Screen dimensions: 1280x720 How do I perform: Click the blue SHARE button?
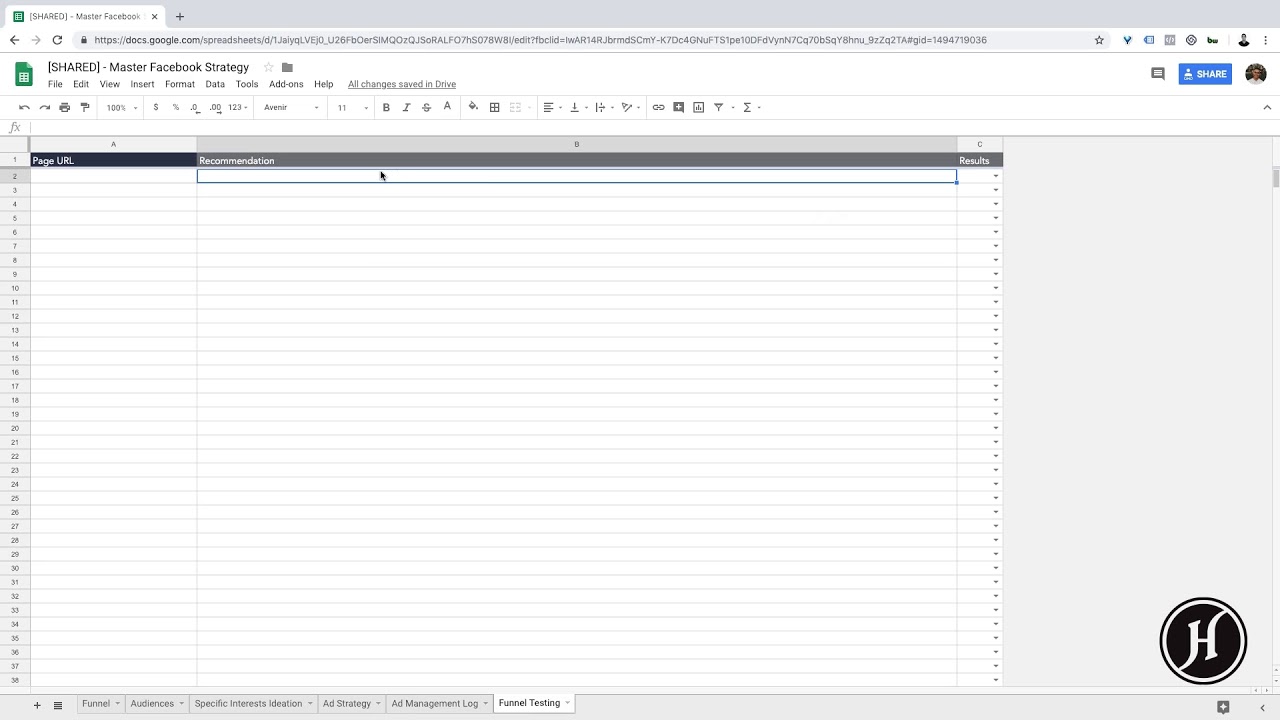tap(1205, 74)
